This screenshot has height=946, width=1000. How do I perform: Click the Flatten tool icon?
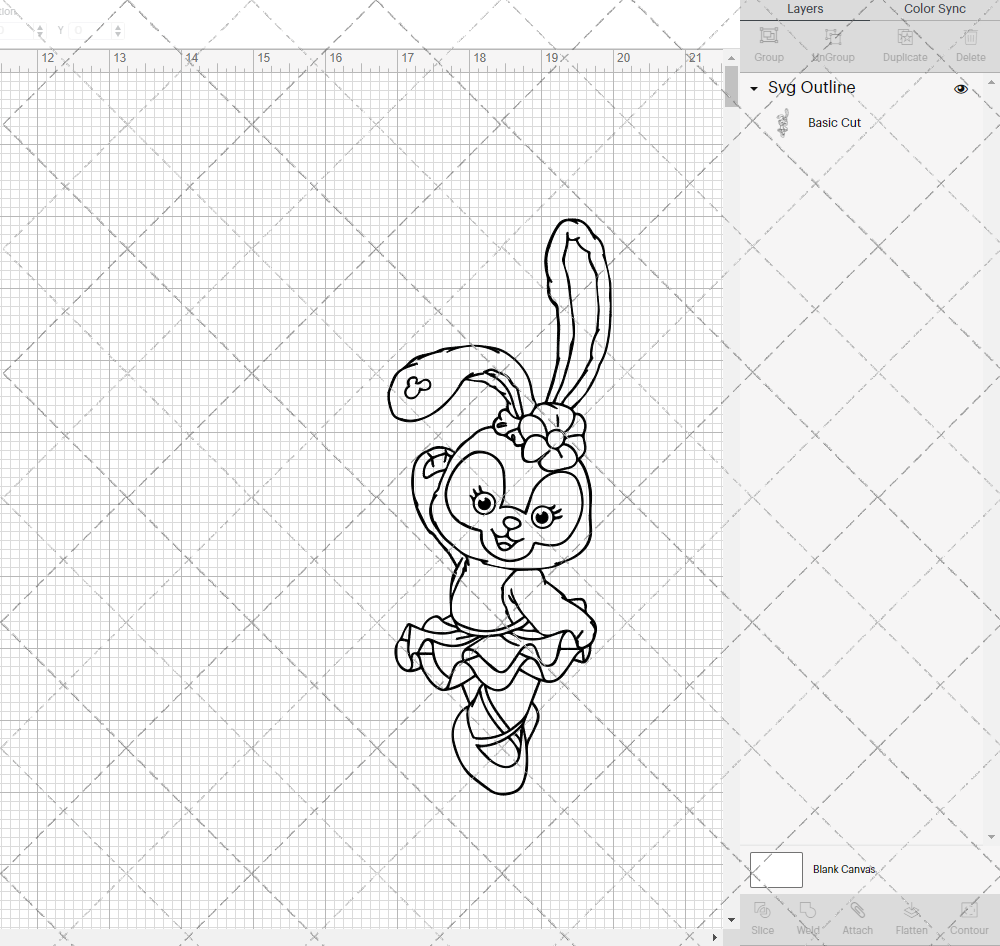coord(911,910)
